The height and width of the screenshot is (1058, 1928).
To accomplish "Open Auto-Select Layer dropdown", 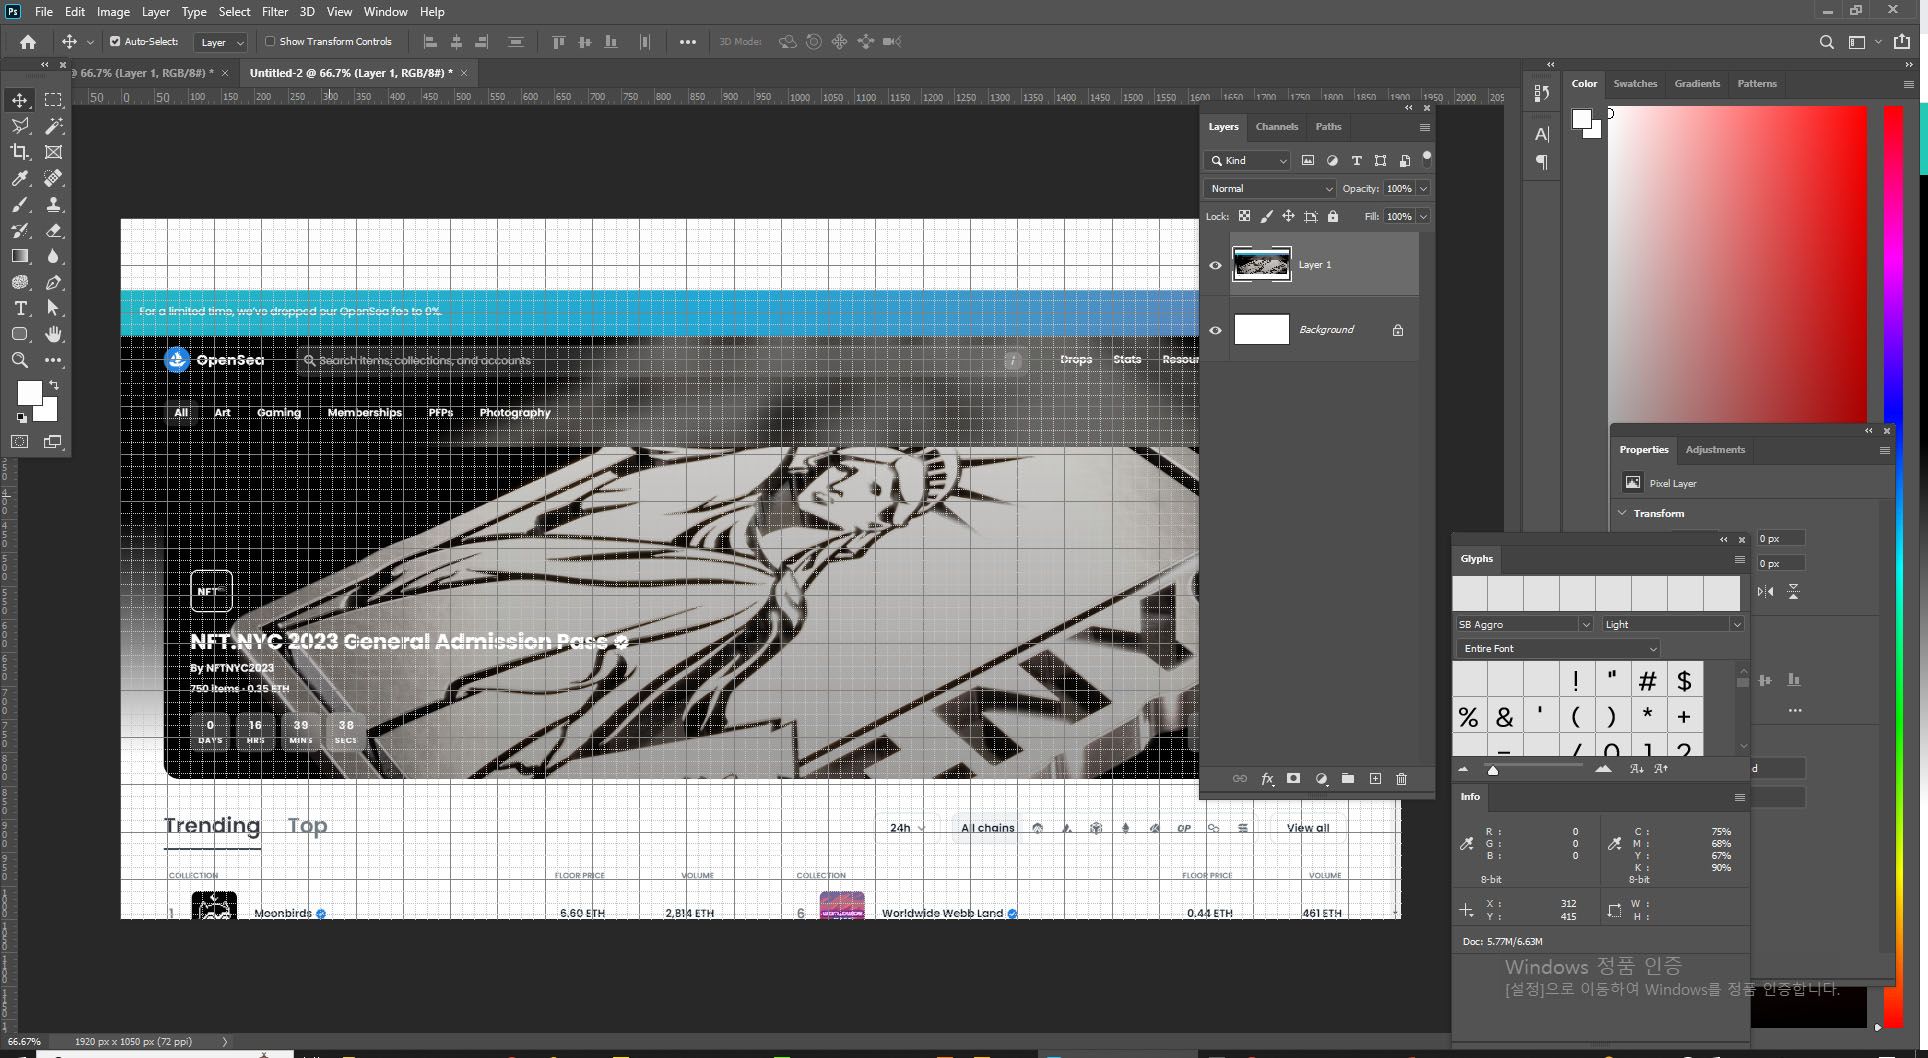I will point(221,42).
